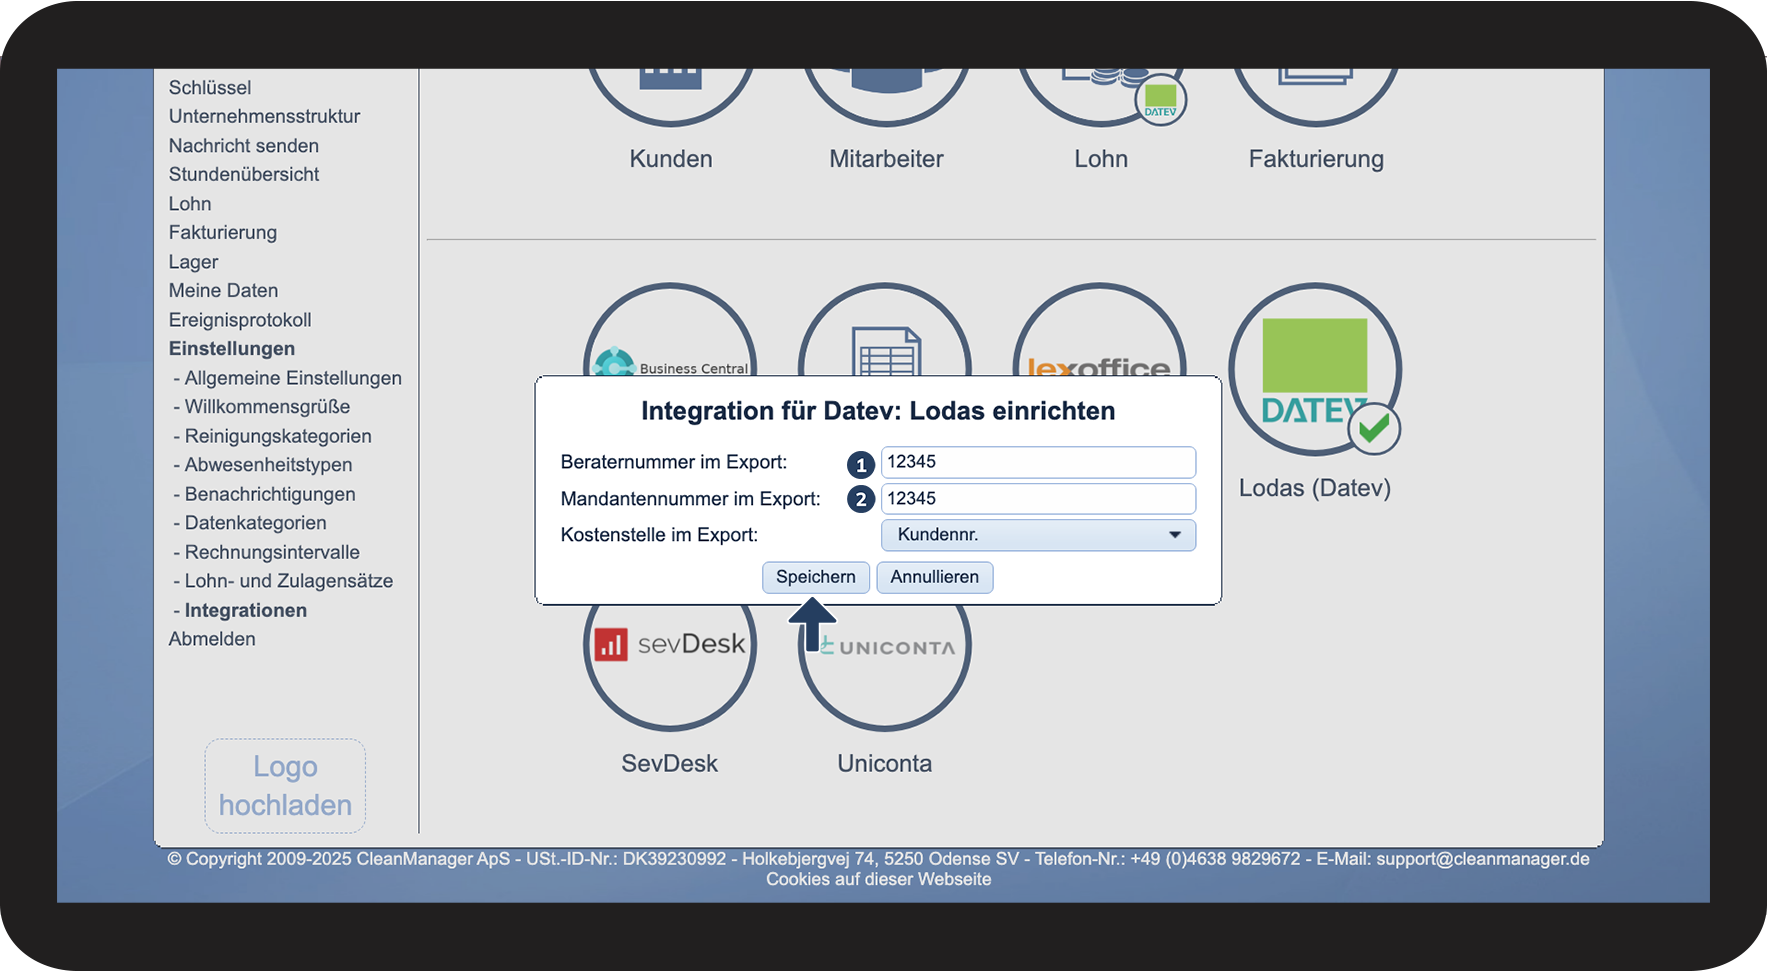Click the Beraternummer im Export field

1037,462
